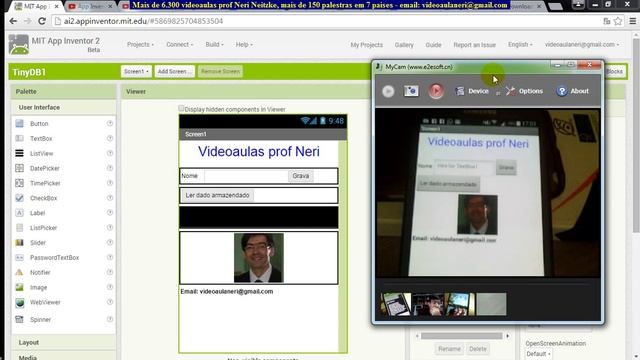Open the Help dropdown menu

pos(244,44)
